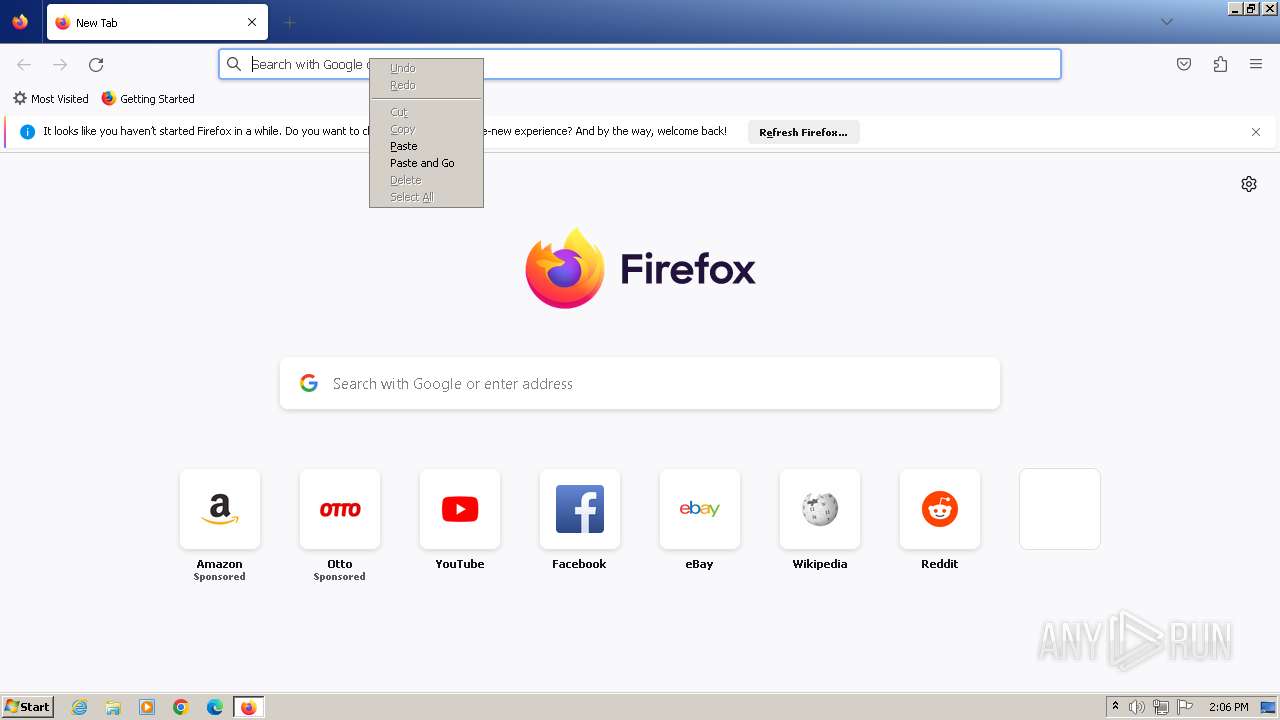
Task: Focus the URL address bar field
Action: click(640, 64)
